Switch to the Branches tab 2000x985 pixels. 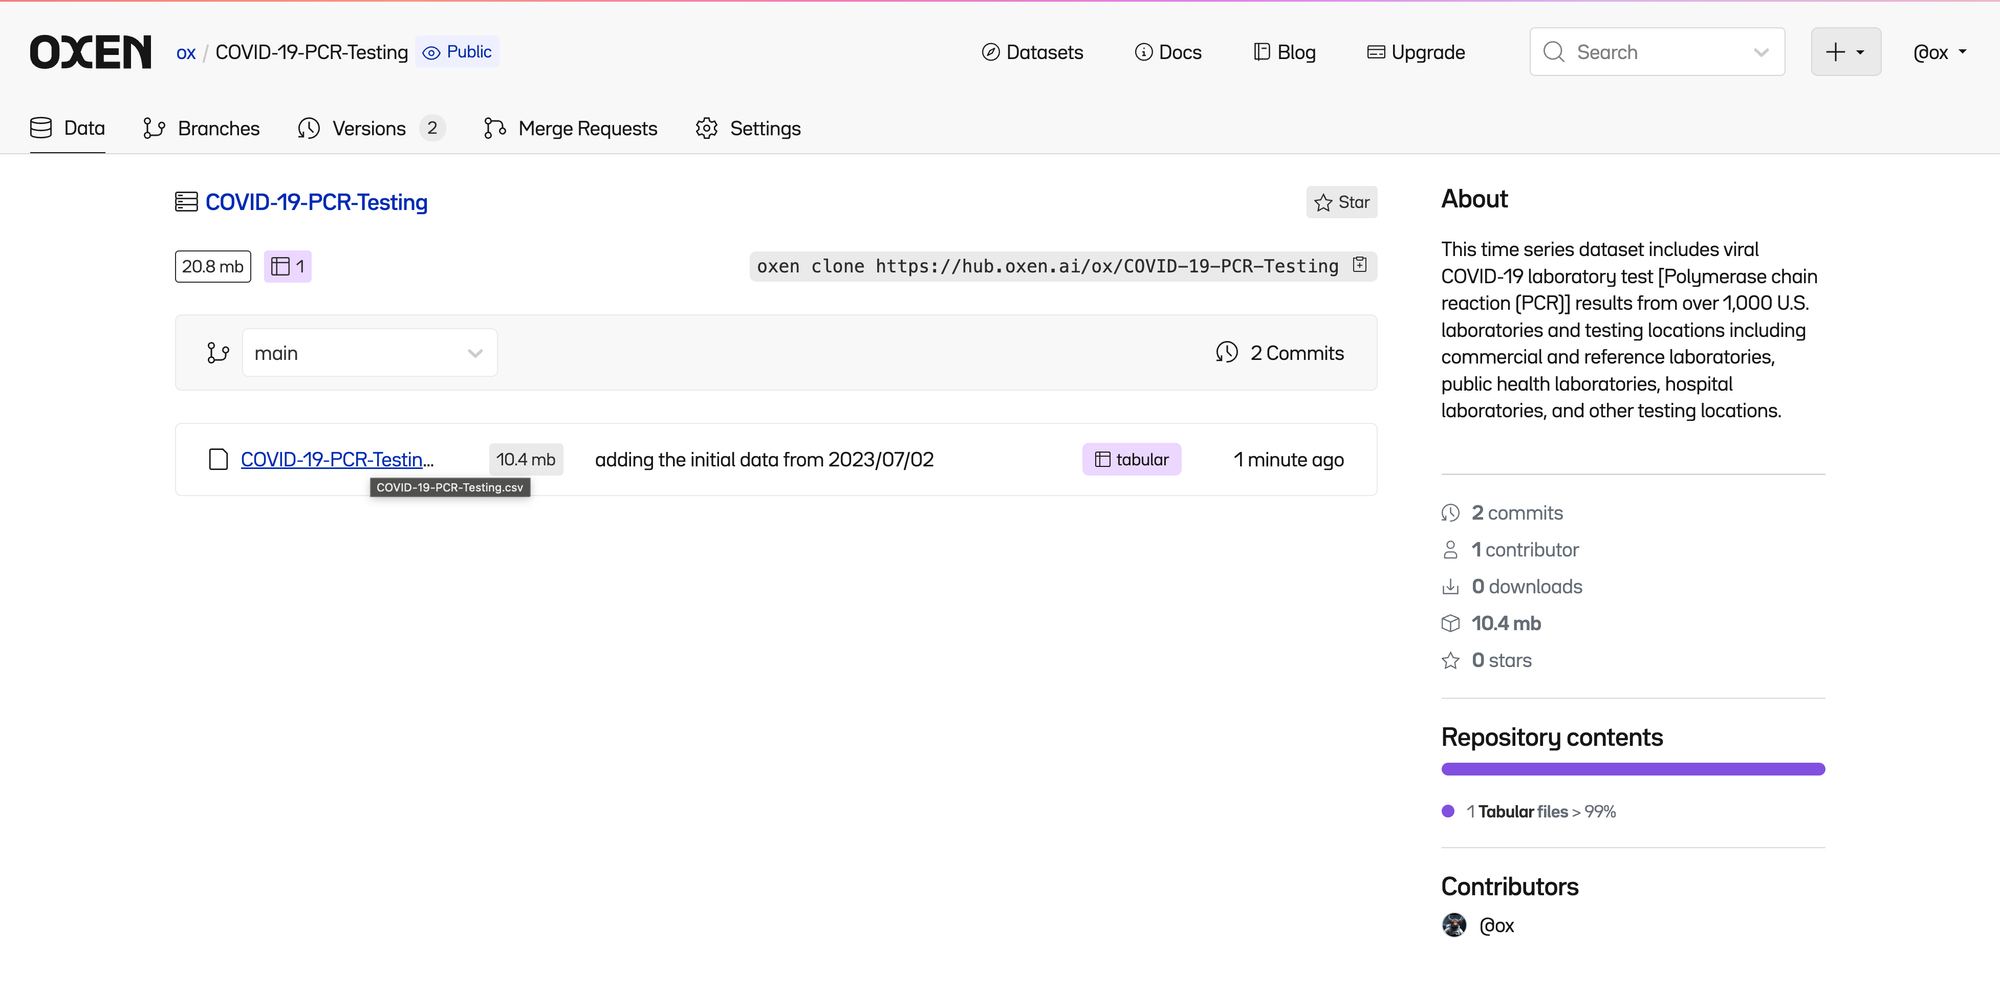[x=201, y=128]
